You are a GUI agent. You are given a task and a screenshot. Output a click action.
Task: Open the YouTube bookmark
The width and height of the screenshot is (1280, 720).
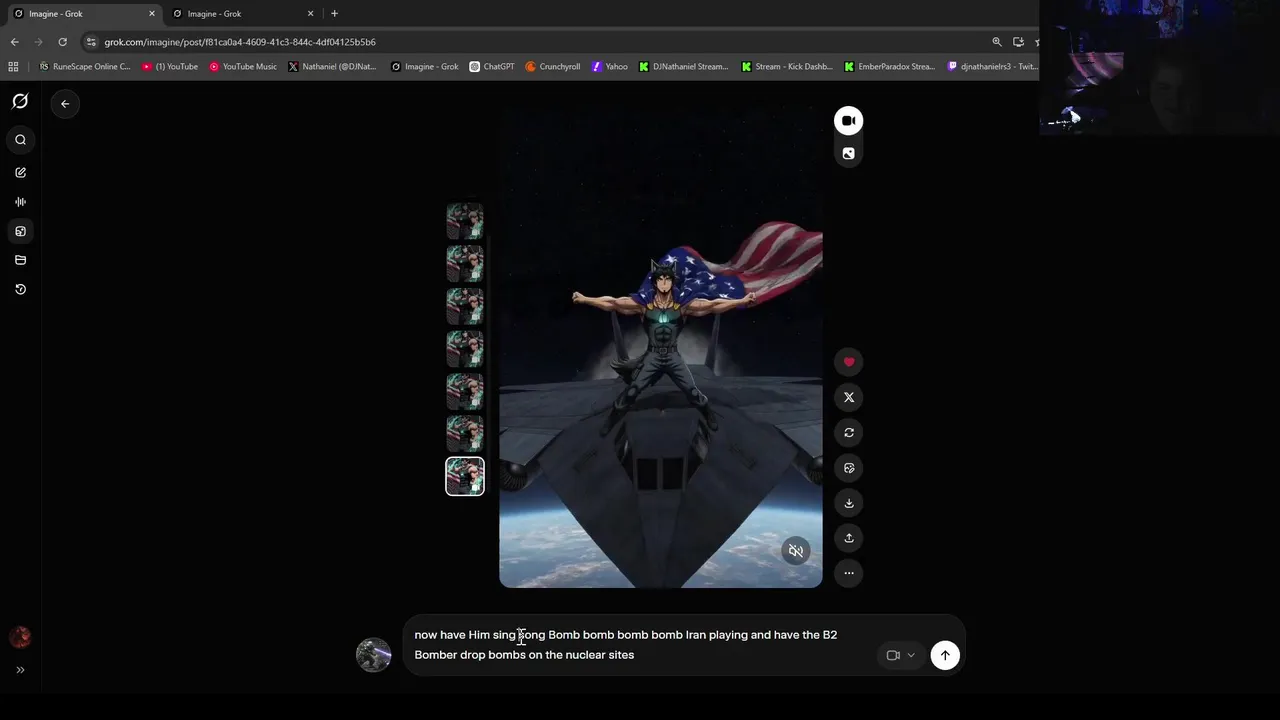point(170,67)
